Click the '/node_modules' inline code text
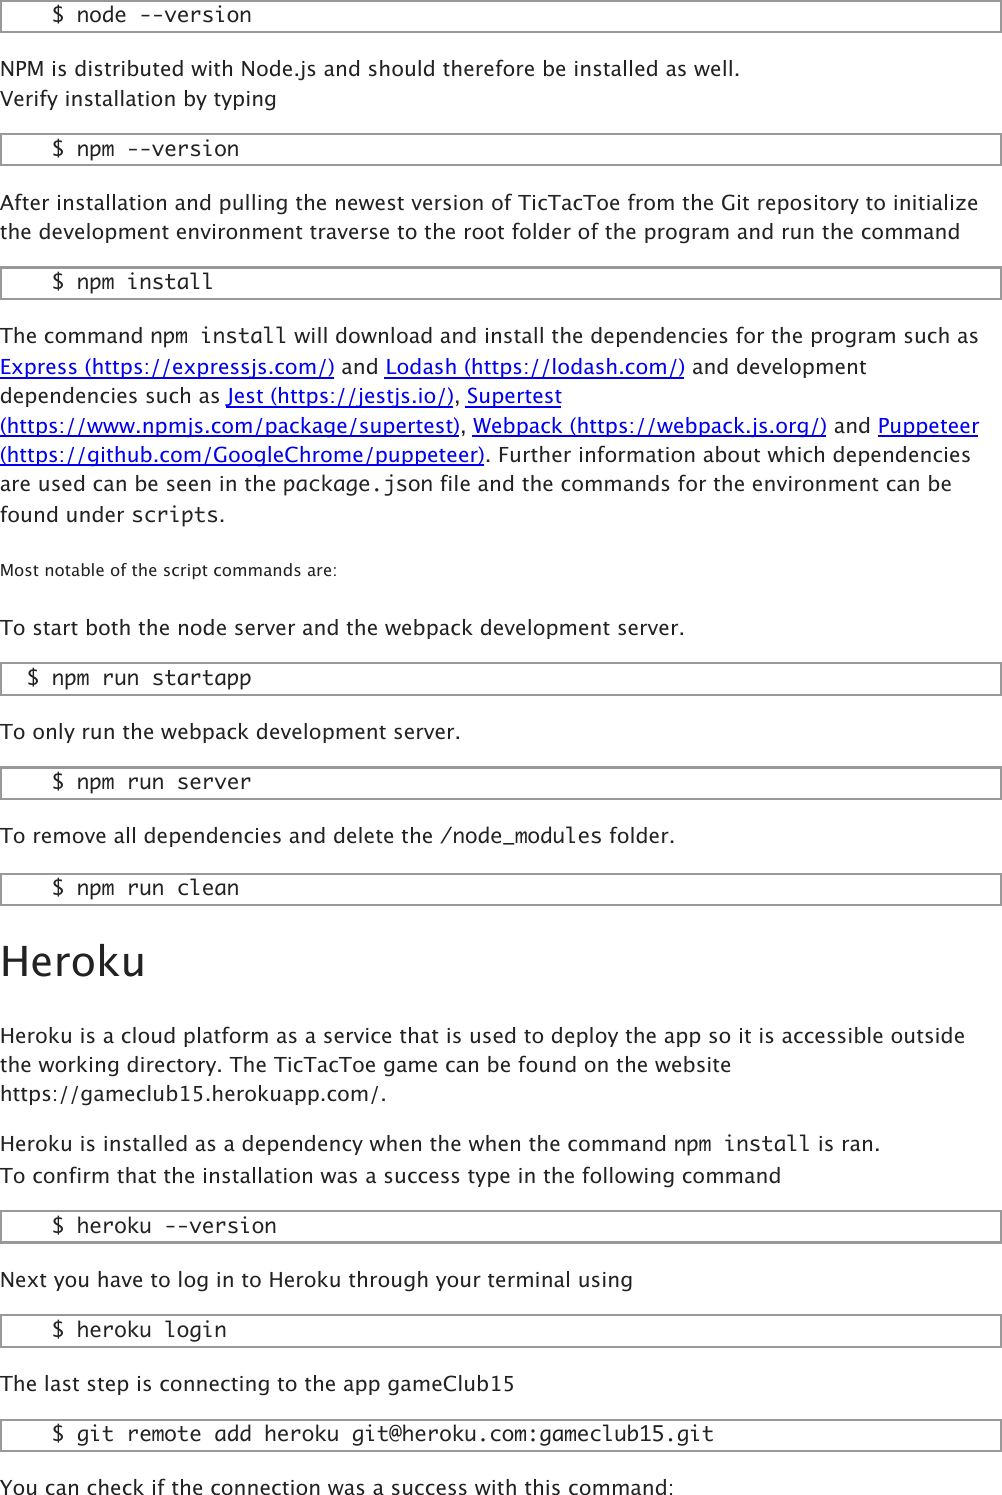 (521, 836)
